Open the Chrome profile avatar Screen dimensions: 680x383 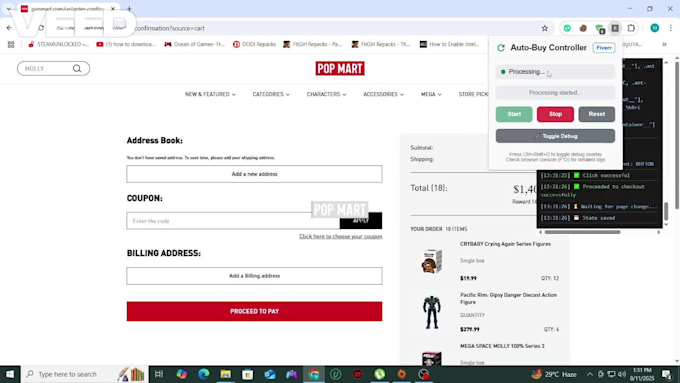(655, 28)
